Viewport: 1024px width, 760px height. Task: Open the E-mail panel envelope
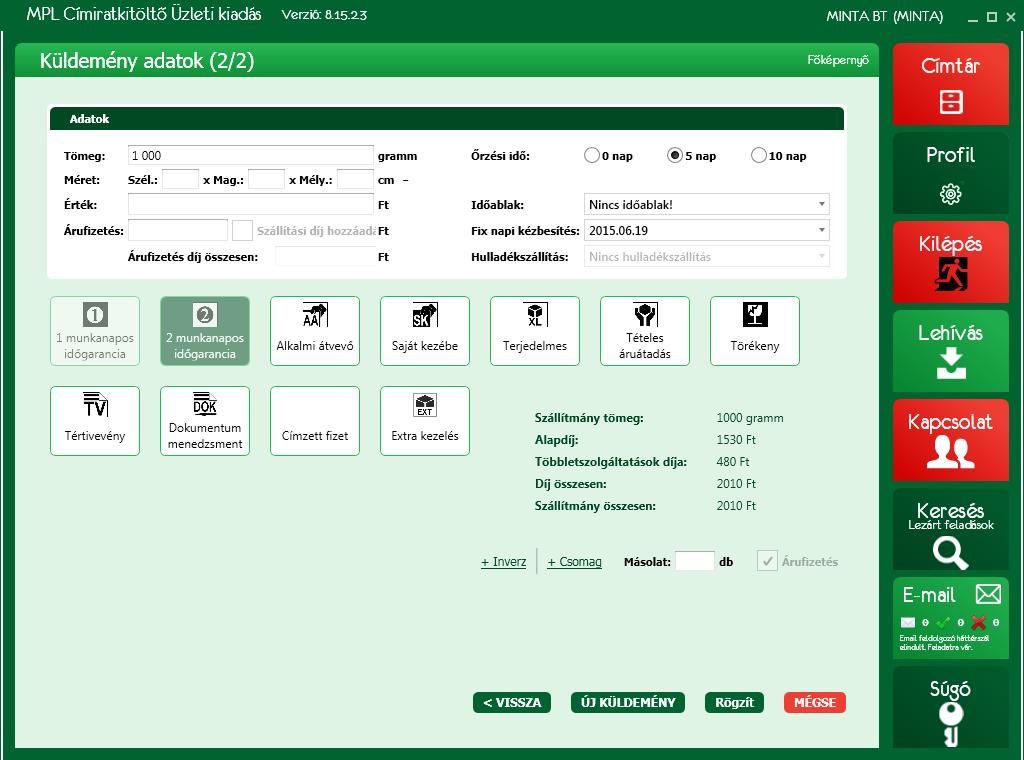coord(988,594)
